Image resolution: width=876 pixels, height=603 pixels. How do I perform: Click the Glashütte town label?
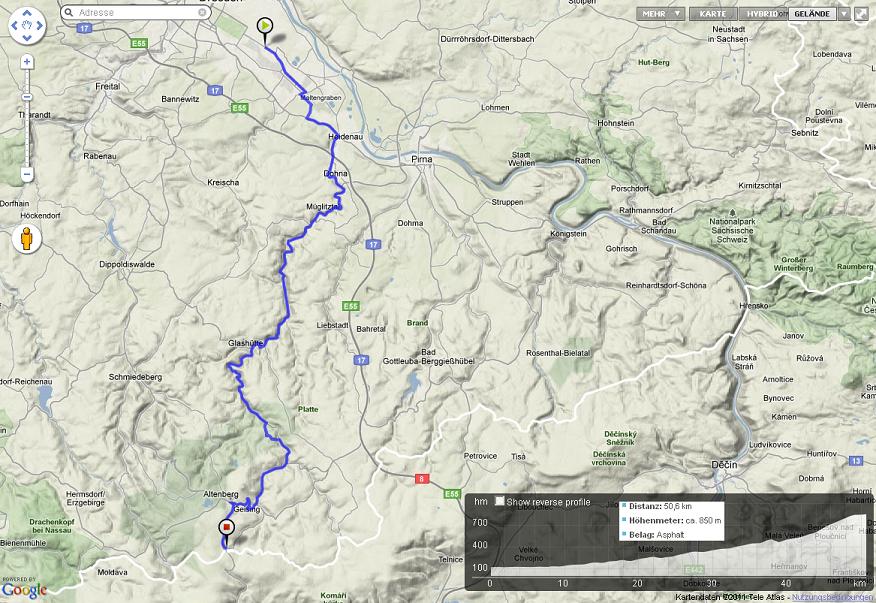point(246,343)
